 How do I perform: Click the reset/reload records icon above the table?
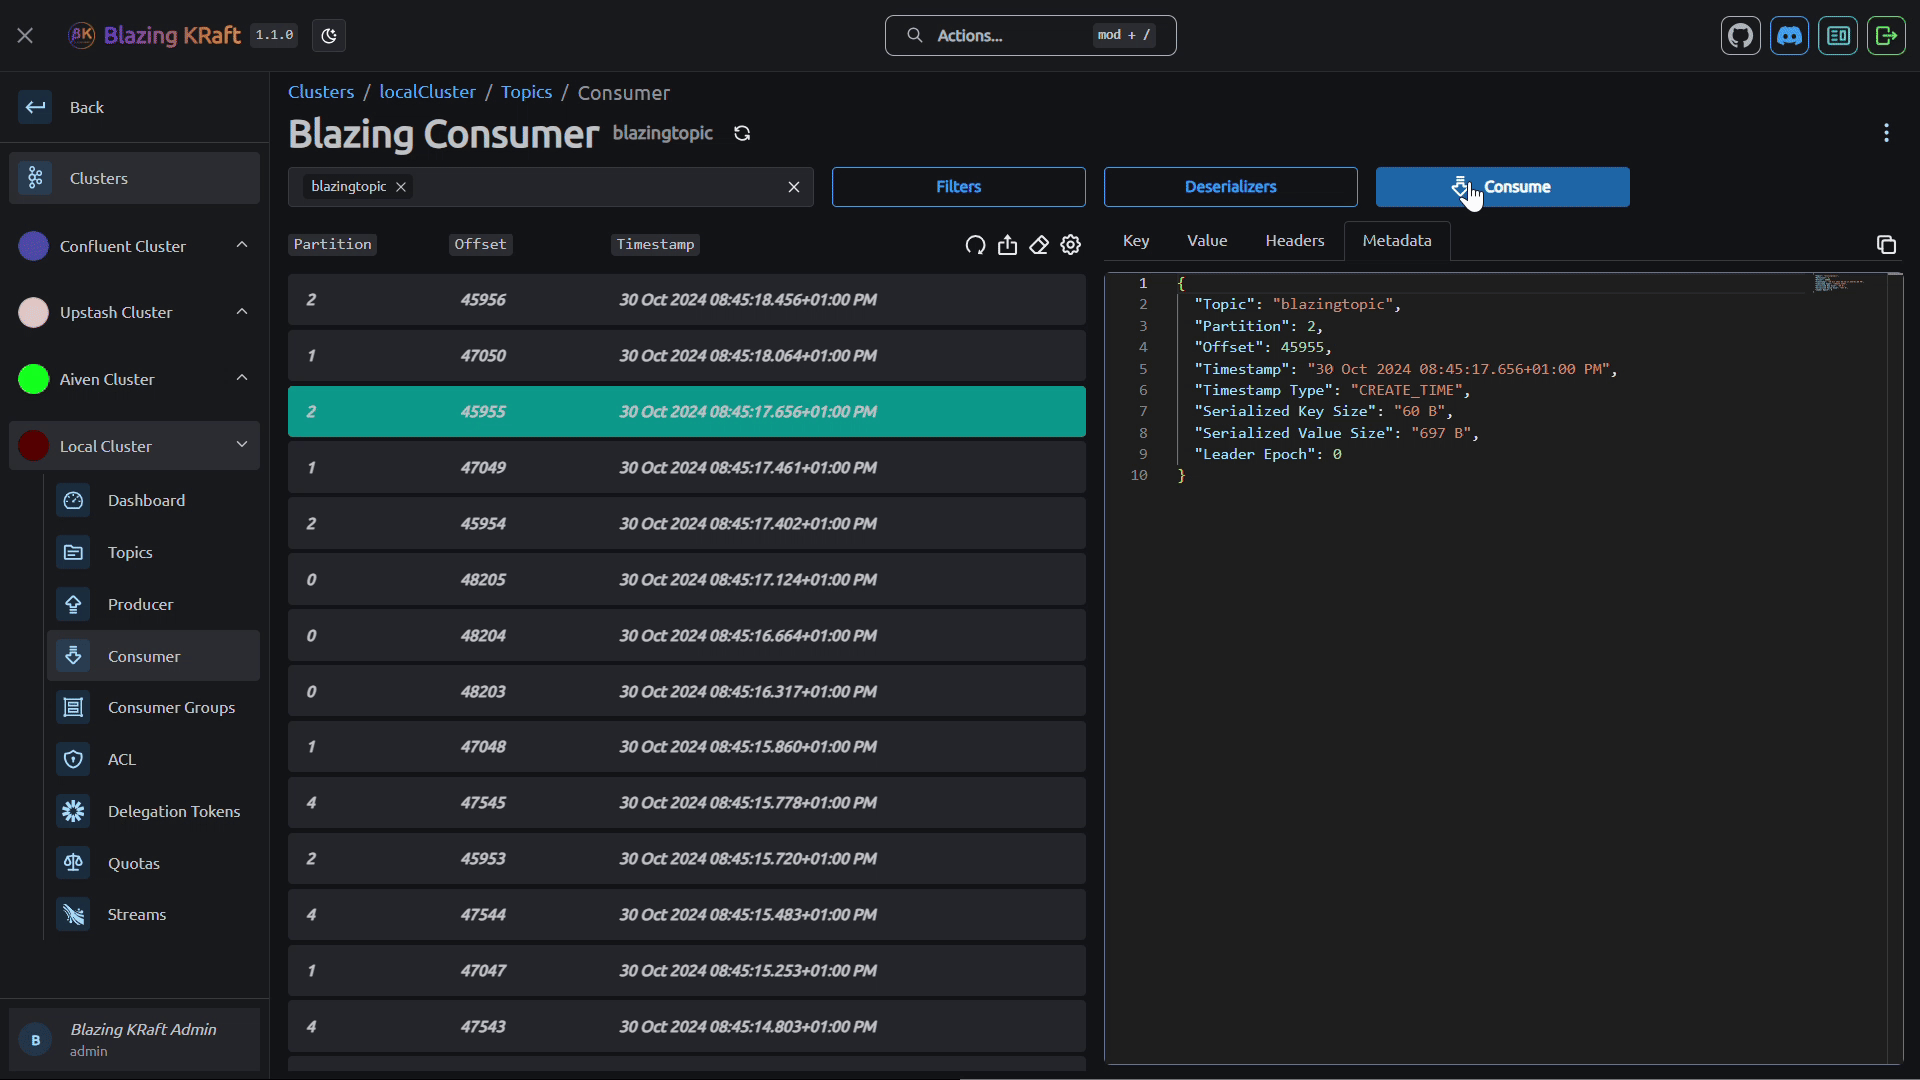(x=975, y=245)
